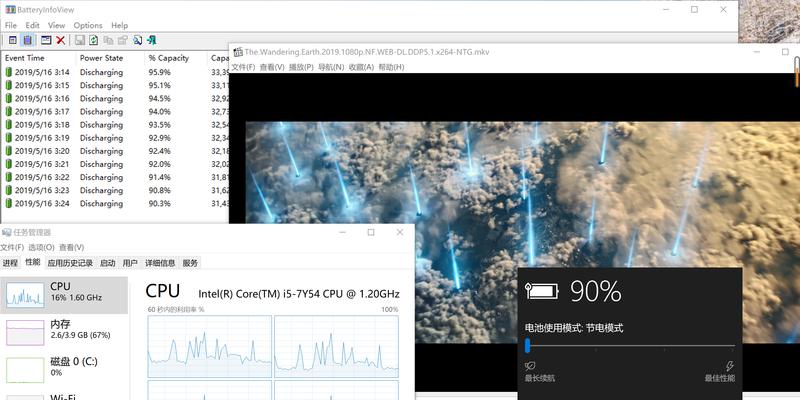Switch to 性能 tab in Task Manager
This screenshot has height=400, width=800.
point(33,262)
